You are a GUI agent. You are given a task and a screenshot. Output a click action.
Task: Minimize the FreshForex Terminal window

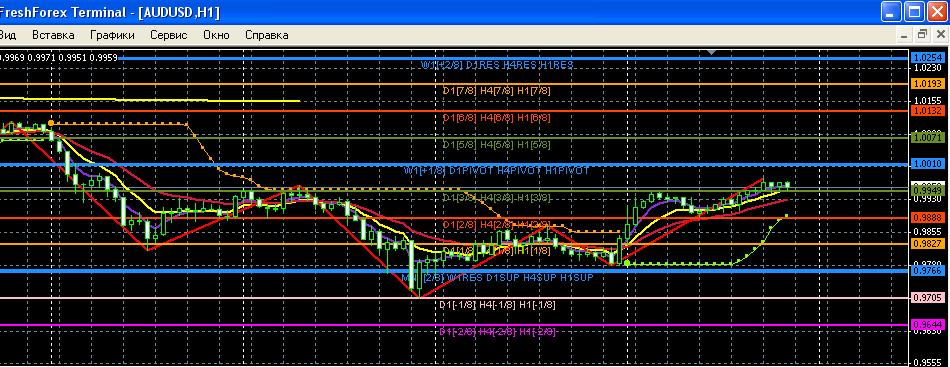(891, 12)
